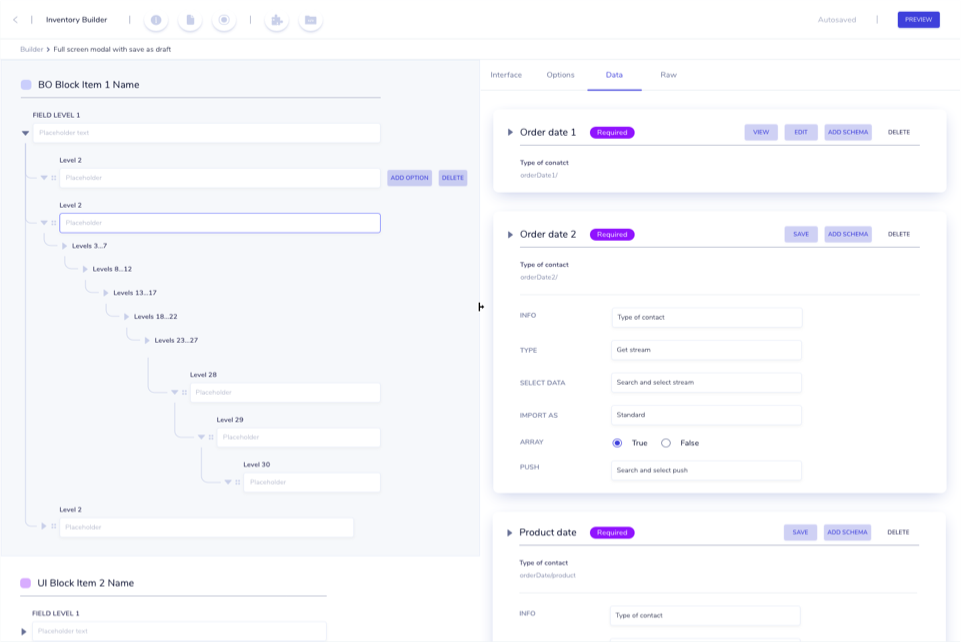Expand the Levels 8...12 group
The width and height of the screenshot is (961, 642).
point(85,269)
